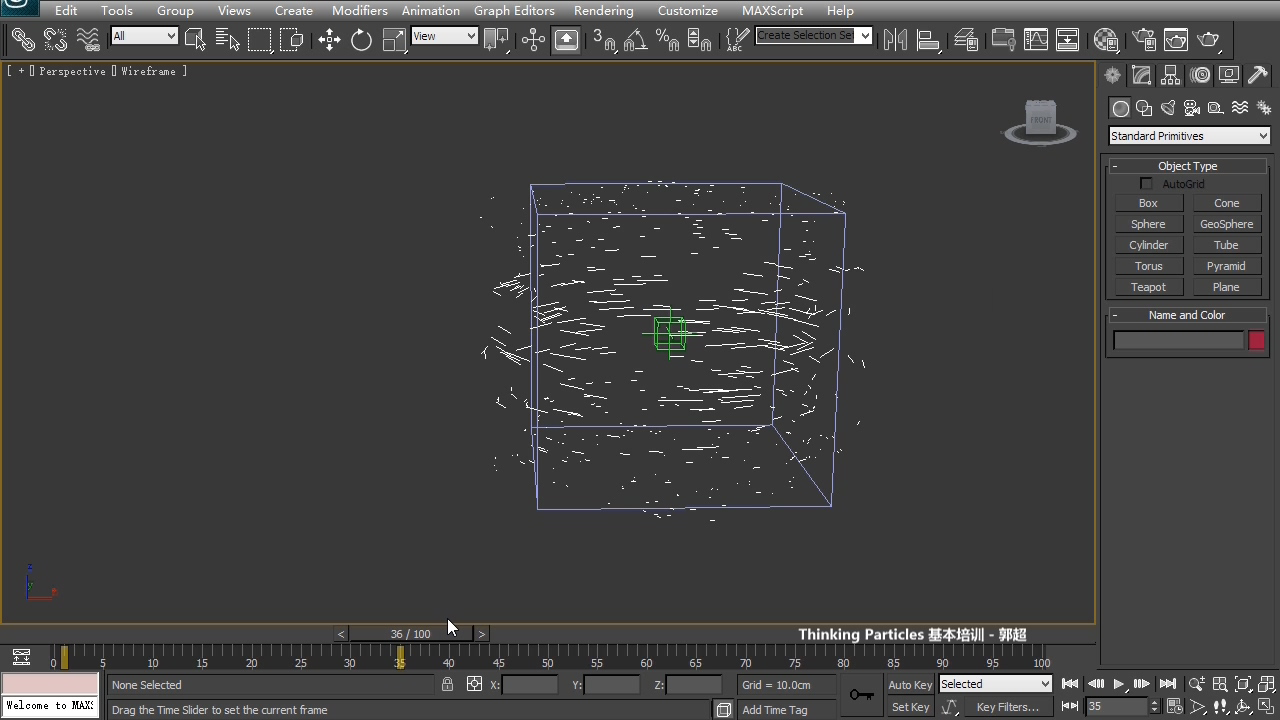
Task: Toggle Angle Snap
Action: [635, 39]
